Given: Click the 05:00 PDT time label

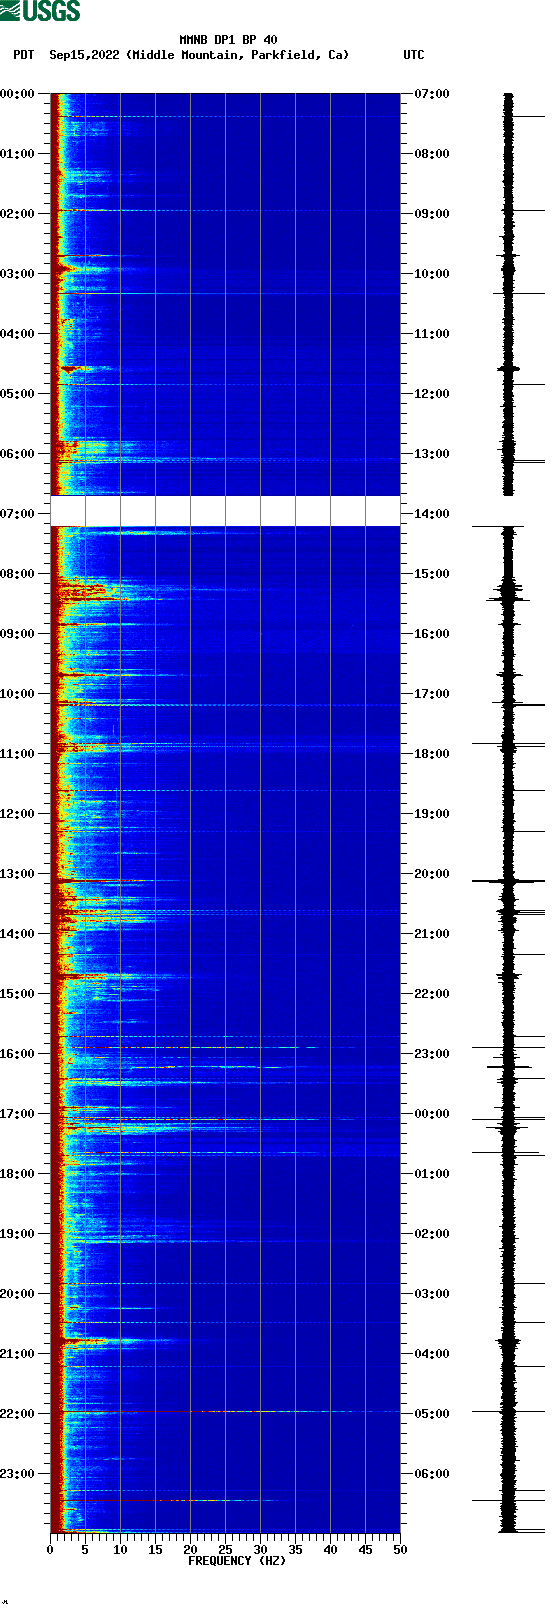Looking at the screenshot, I should (18, 394).
